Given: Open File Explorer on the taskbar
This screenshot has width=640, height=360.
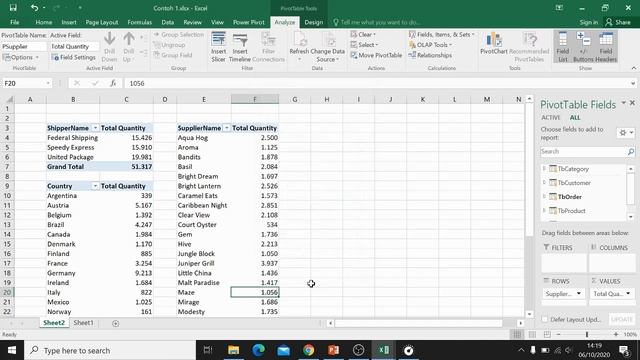Looking at the screenshot, I should pyautogui.click(x=233, y=350).
